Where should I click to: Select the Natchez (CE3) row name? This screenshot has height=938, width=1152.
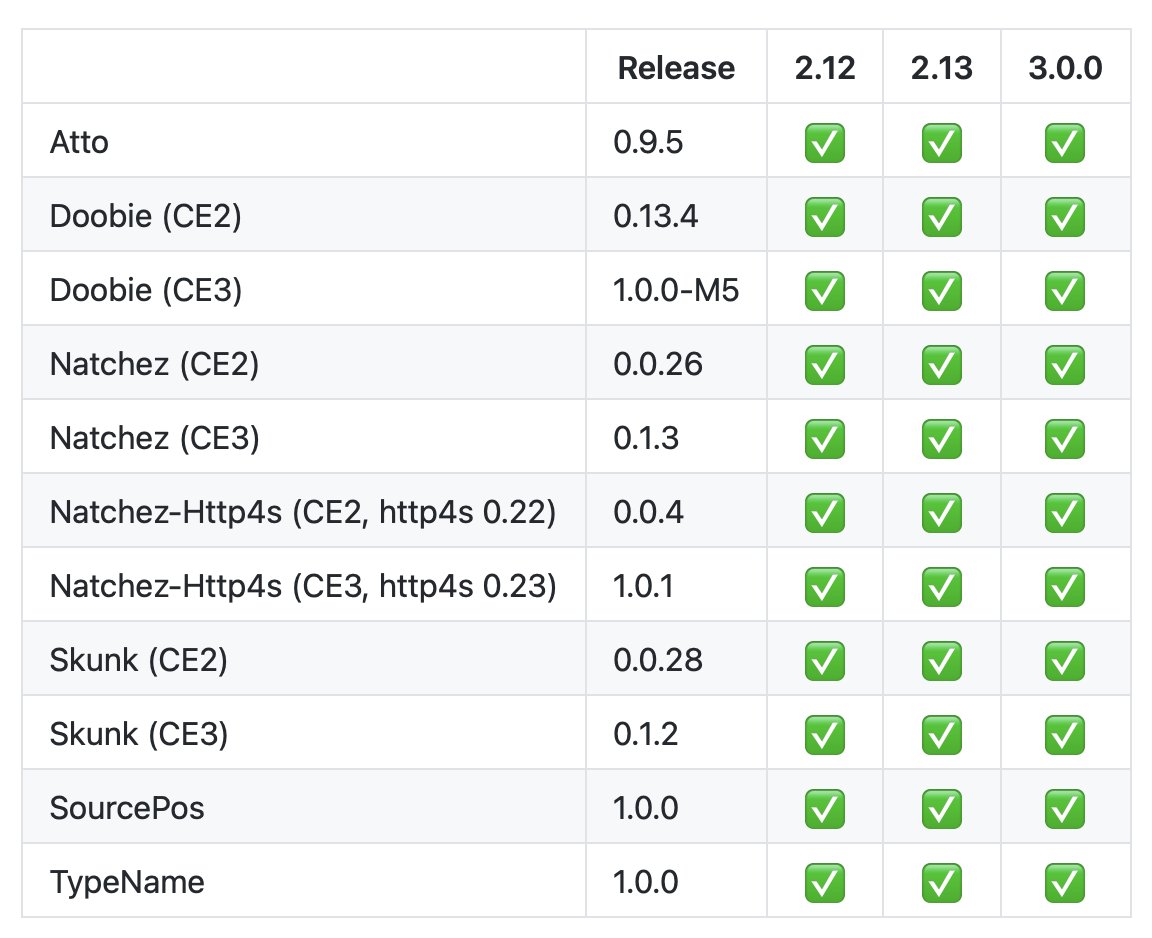(x=154, y=439)
